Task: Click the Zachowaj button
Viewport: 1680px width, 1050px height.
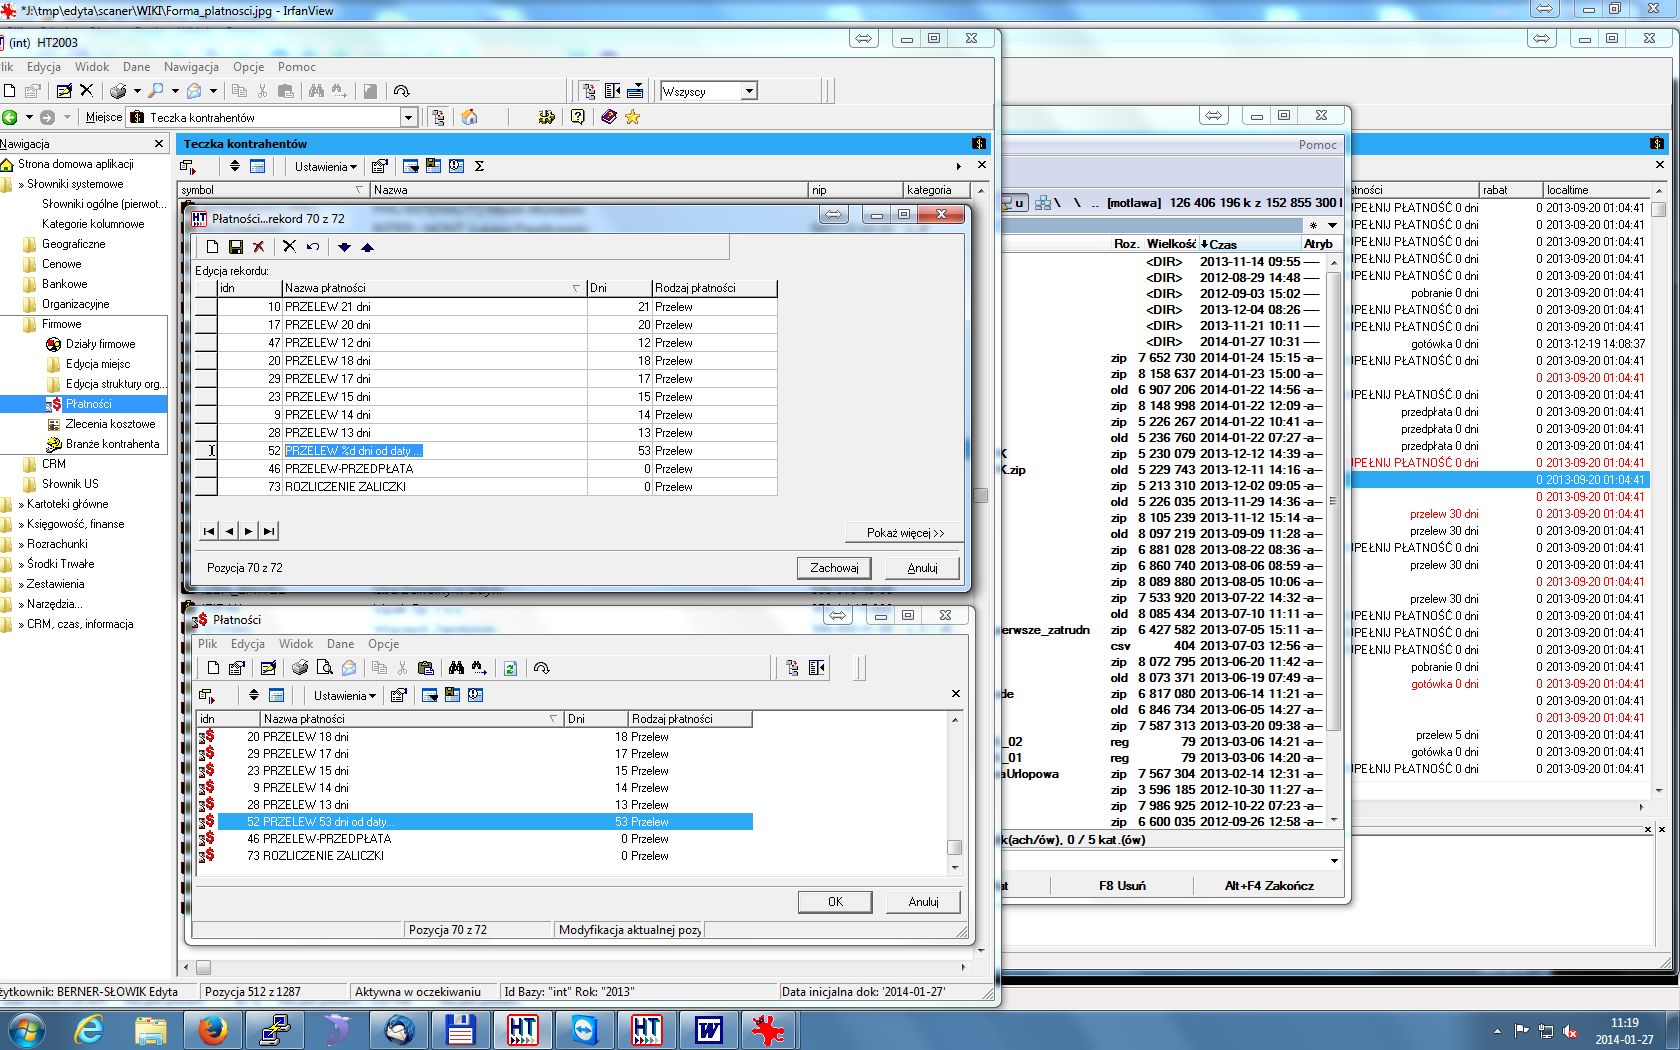Action: pyautogui.click(x=834, y=568)
